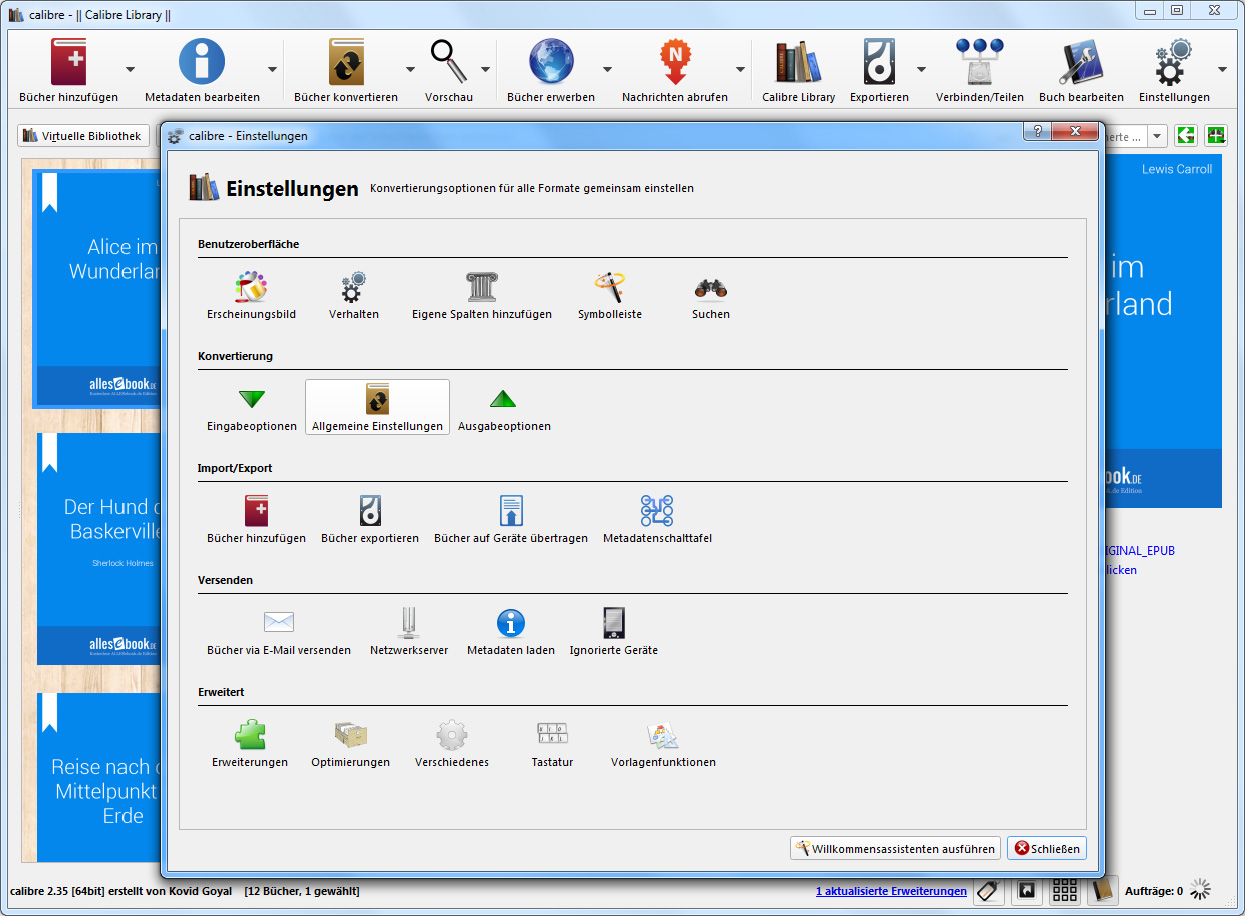Open the Suchen preferences with binoculars
Viewport: 1245px width, 916px height.
711,296
